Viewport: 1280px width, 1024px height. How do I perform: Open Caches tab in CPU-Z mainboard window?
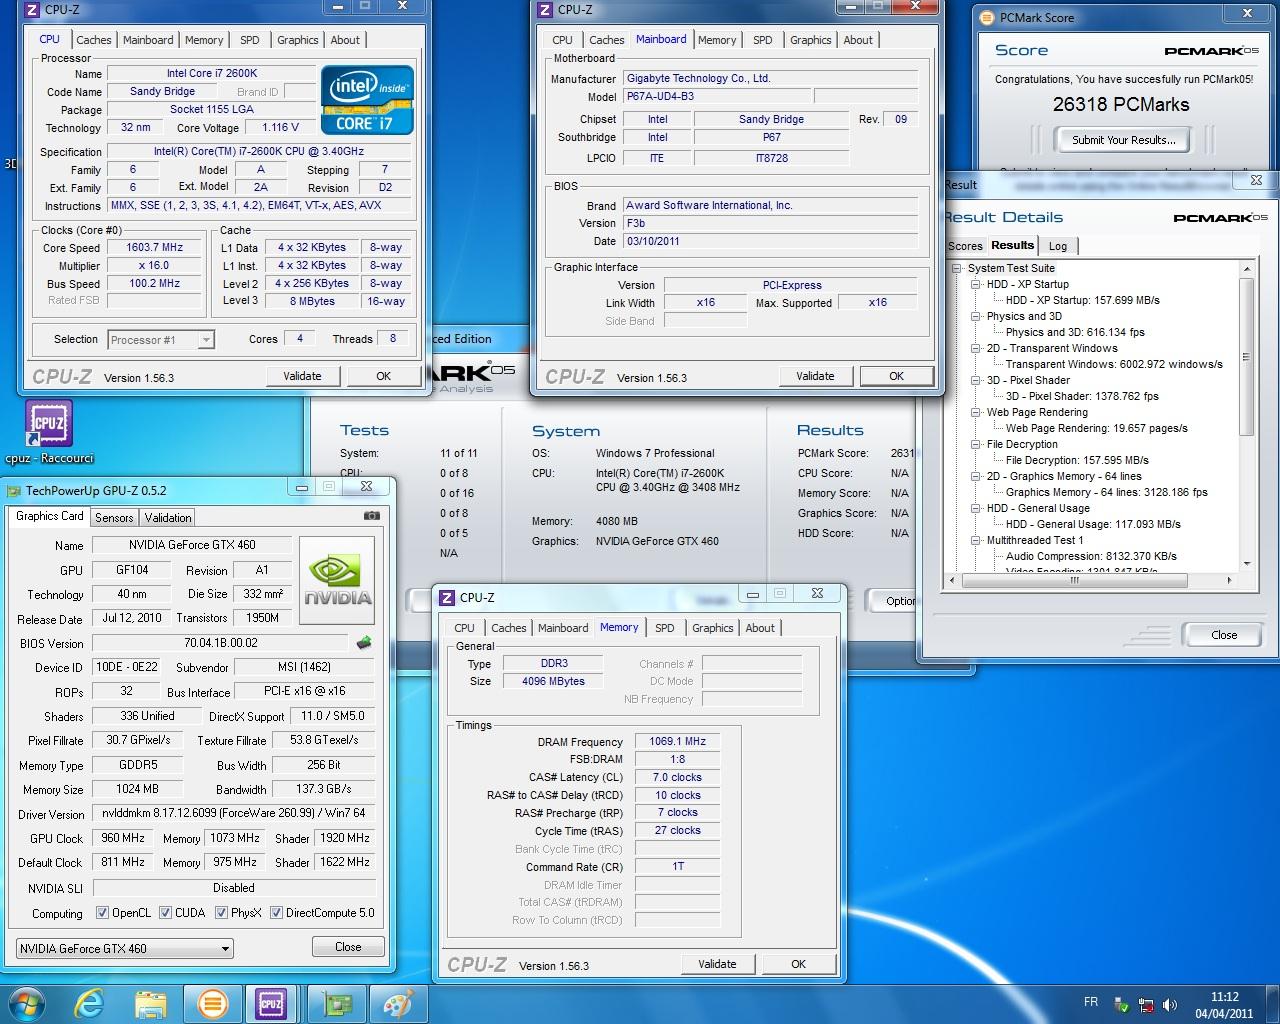607,40
